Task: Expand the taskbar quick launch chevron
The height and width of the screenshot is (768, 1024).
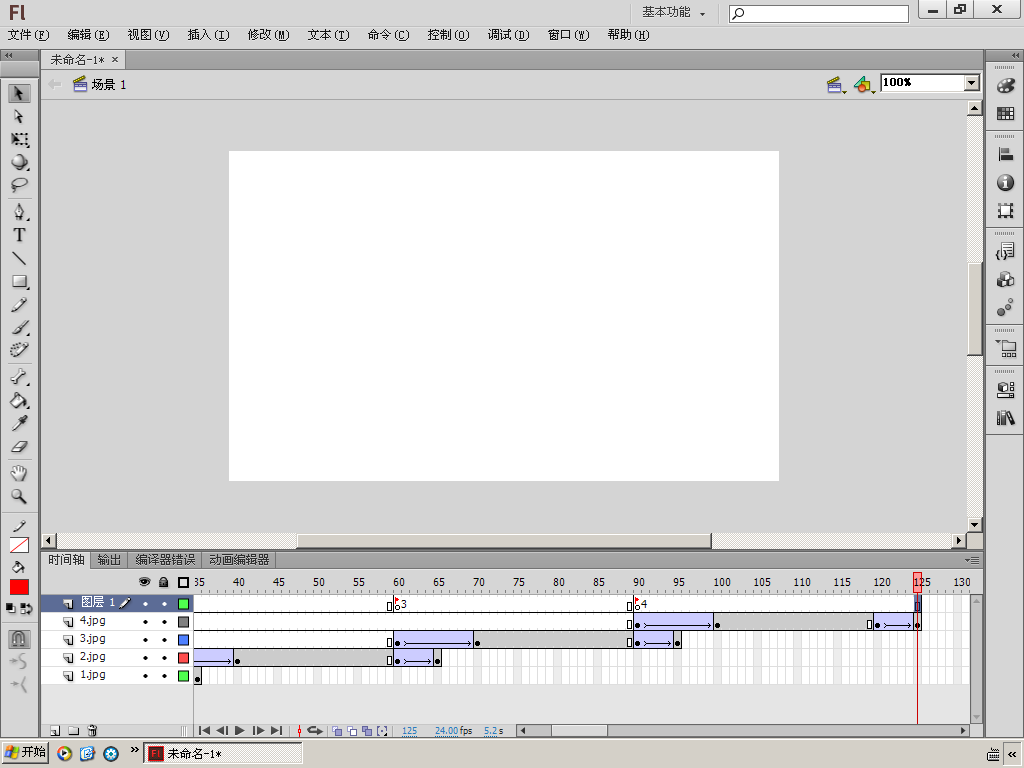Action: 135,750
